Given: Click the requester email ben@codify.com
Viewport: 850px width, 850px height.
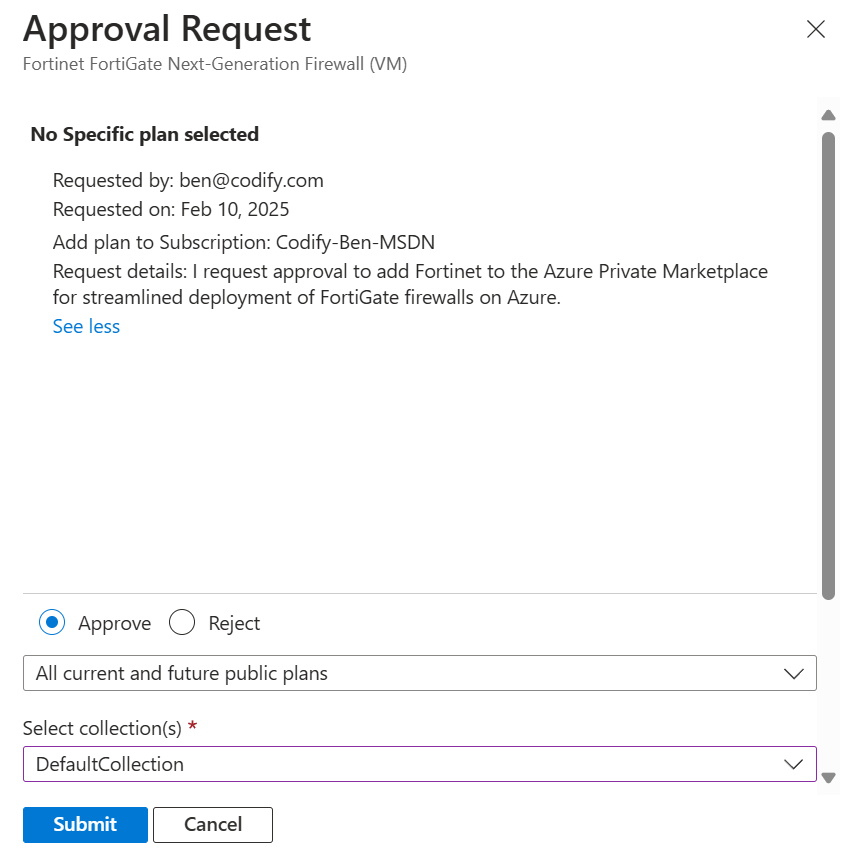Looking at the screenshot, I should click(252, 181).
